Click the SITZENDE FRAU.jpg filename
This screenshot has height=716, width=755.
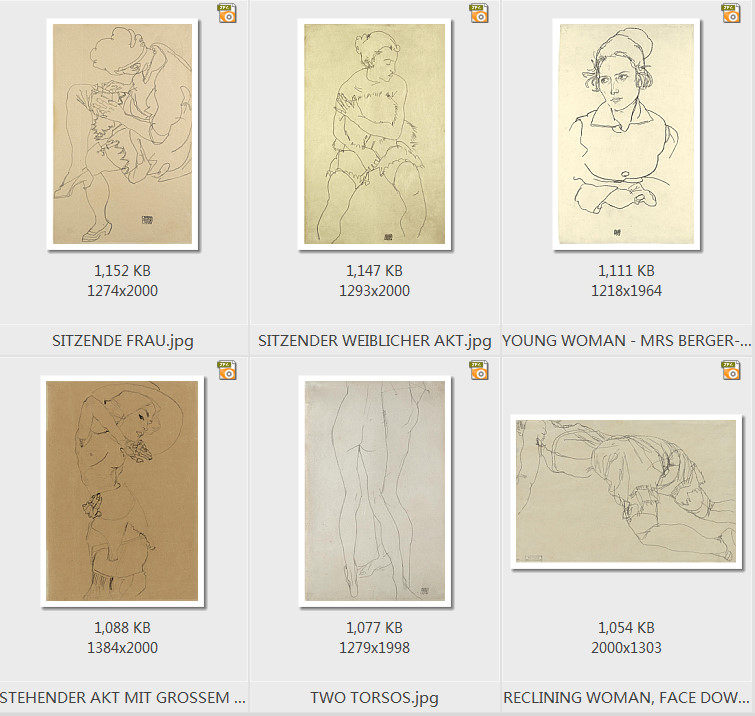click(123, 340)
